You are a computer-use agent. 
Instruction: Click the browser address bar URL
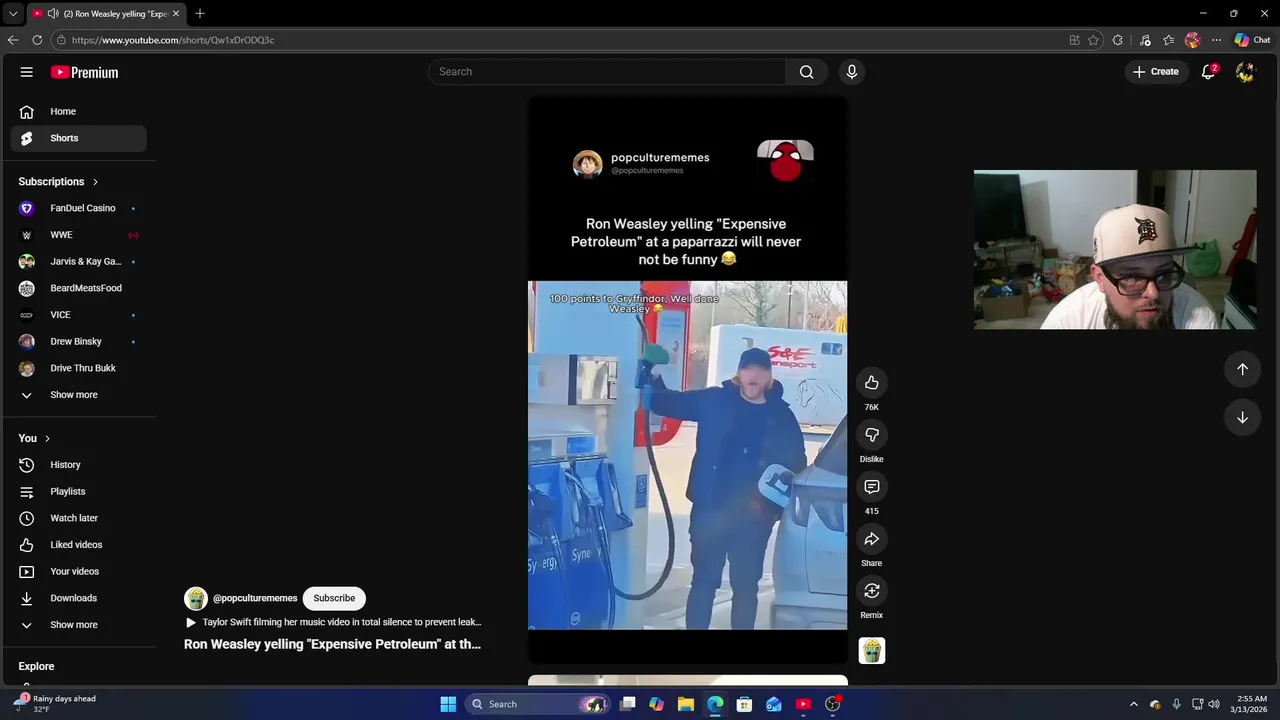click(173, 40)
